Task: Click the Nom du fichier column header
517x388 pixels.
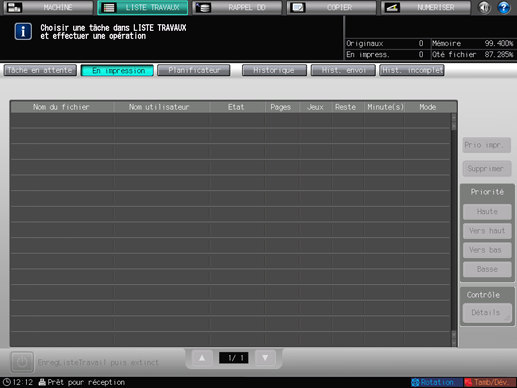Action: tap(62, 107)
